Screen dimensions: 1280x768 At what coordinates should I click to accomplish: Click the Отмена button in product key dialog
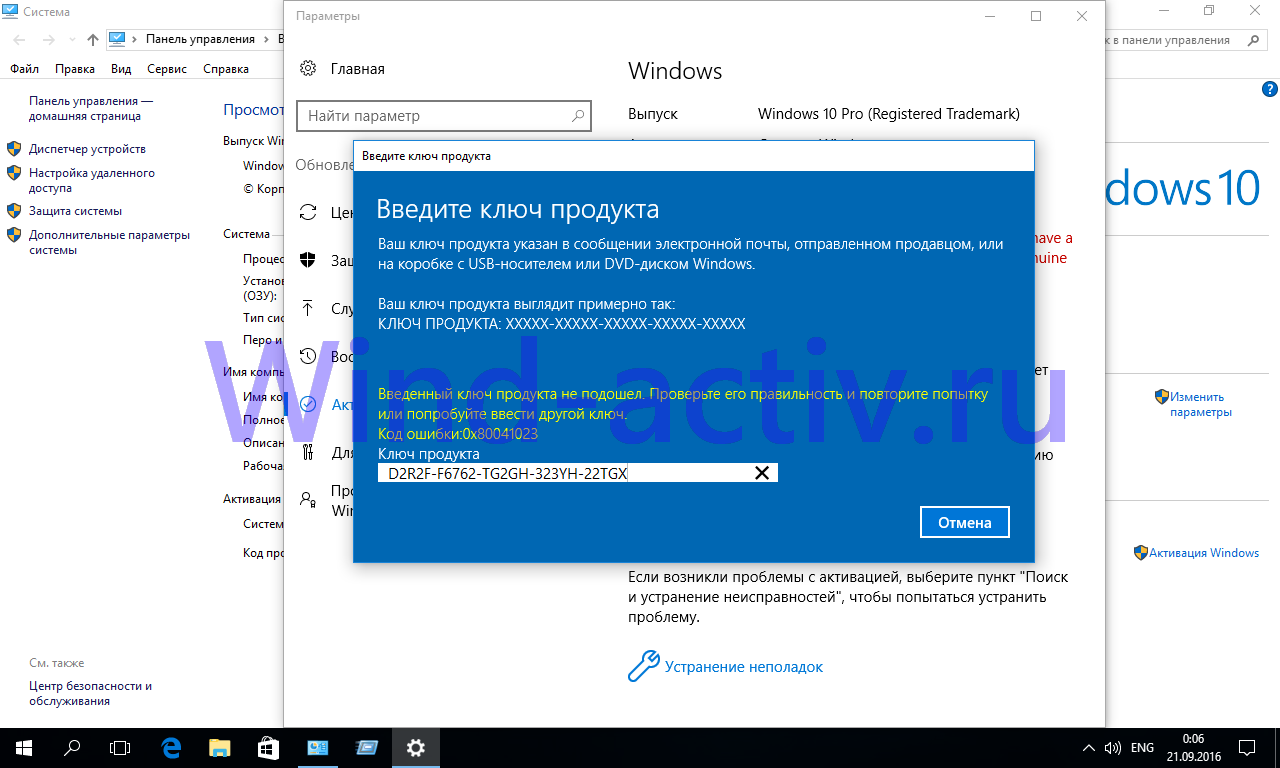click(965, 522)
